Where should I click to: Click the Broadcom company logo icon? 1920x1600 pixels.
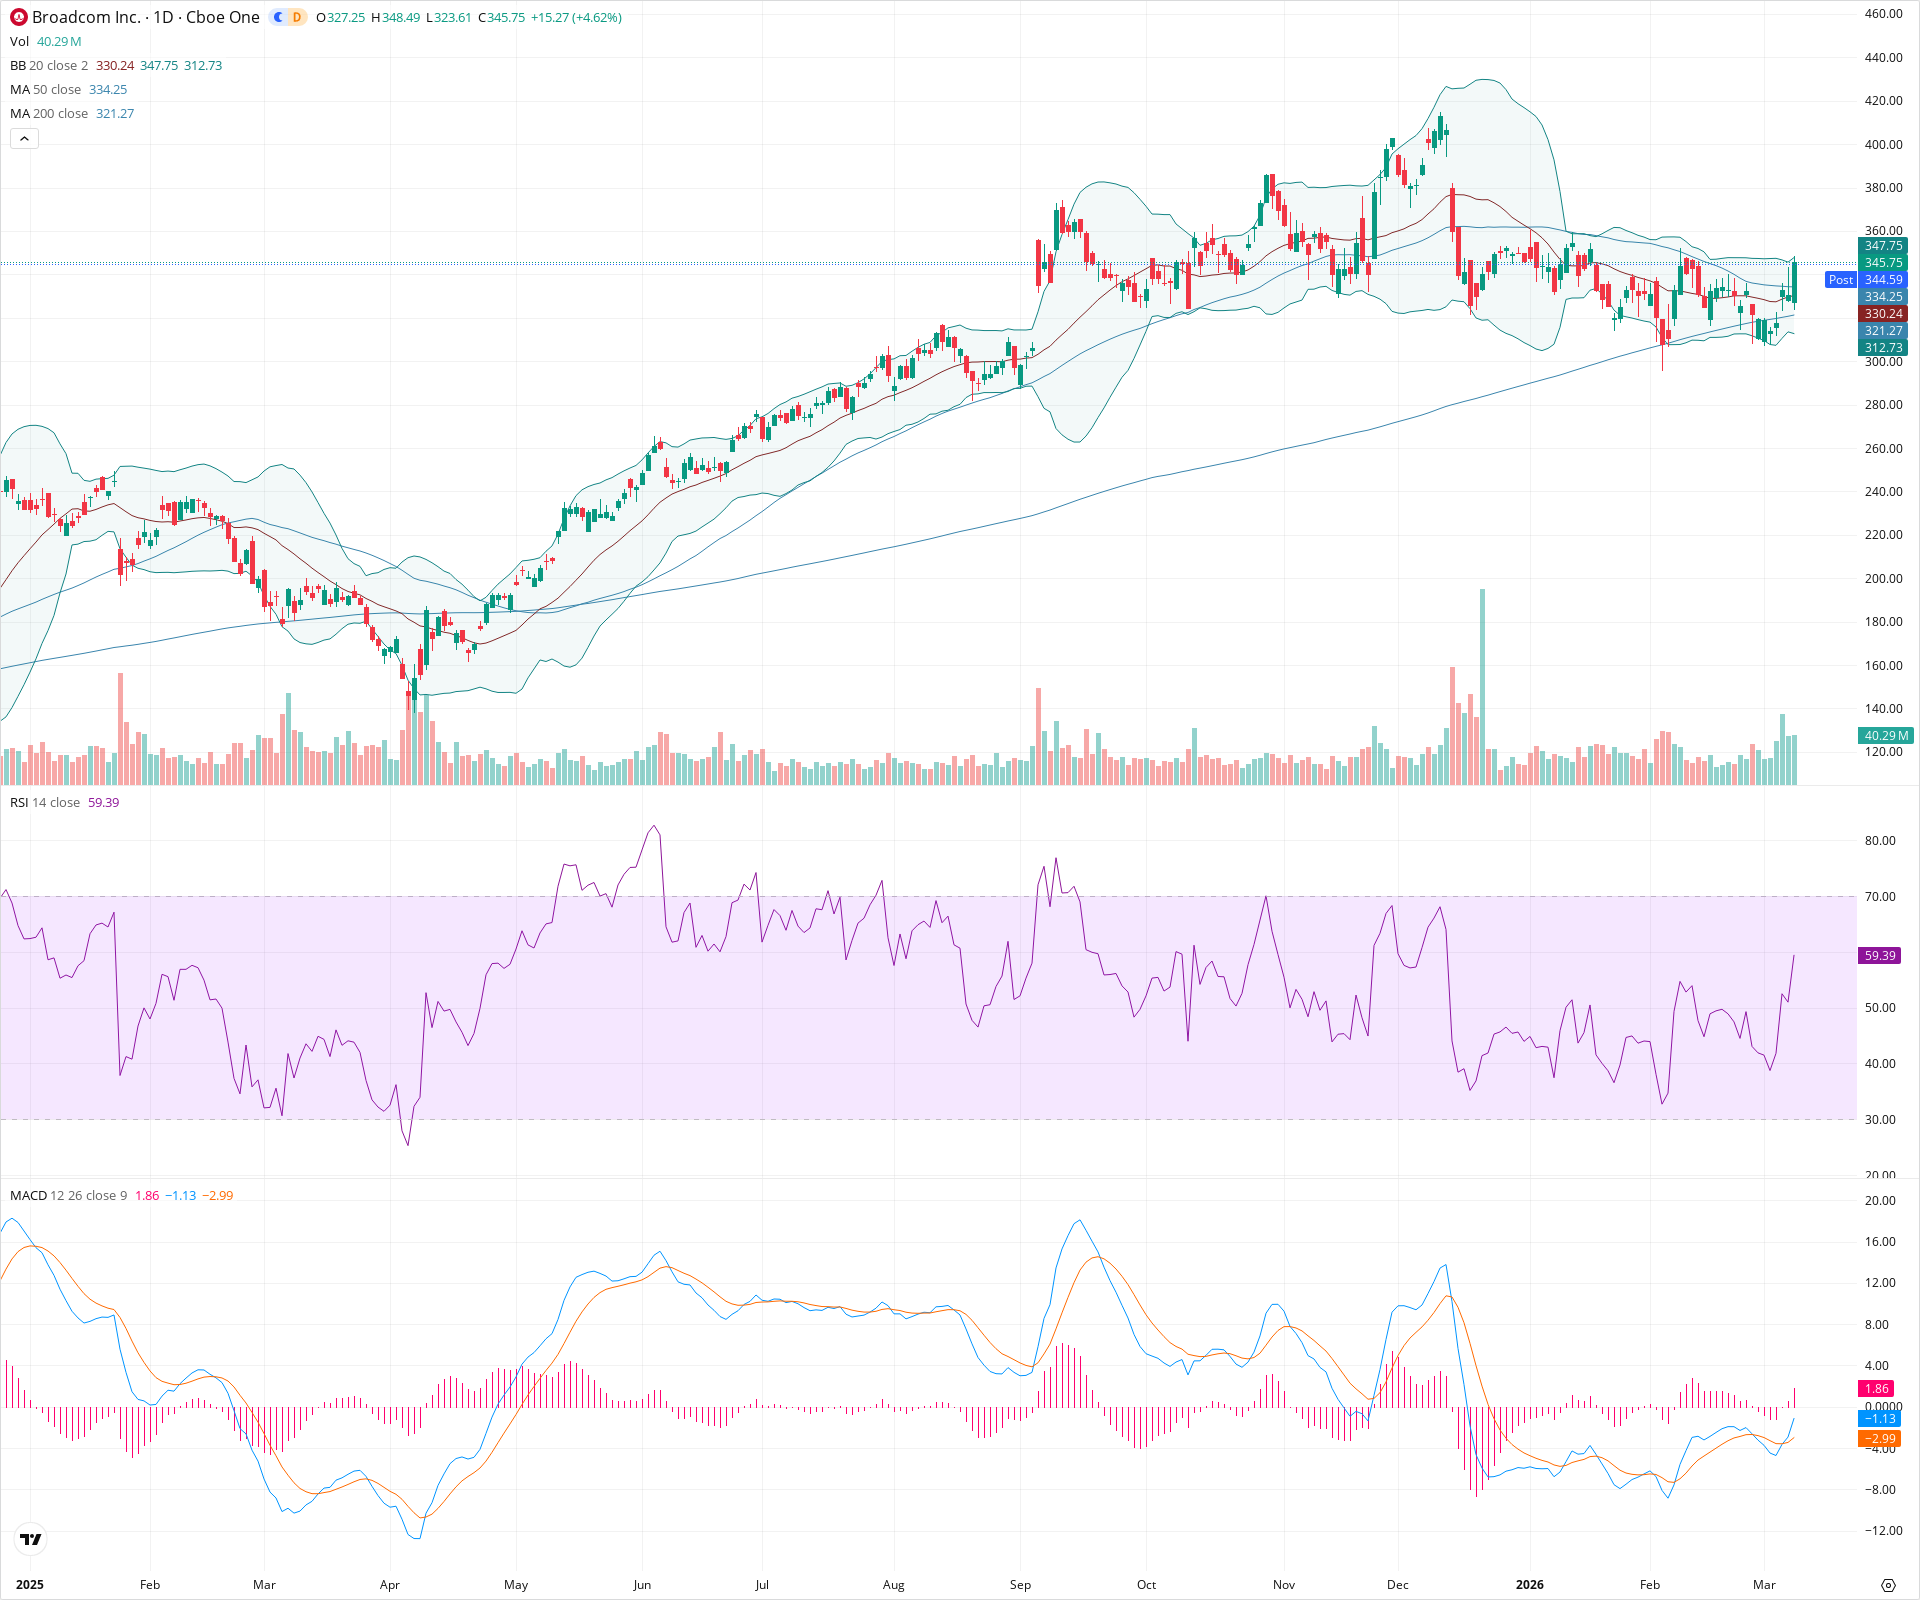coord(16,18)
